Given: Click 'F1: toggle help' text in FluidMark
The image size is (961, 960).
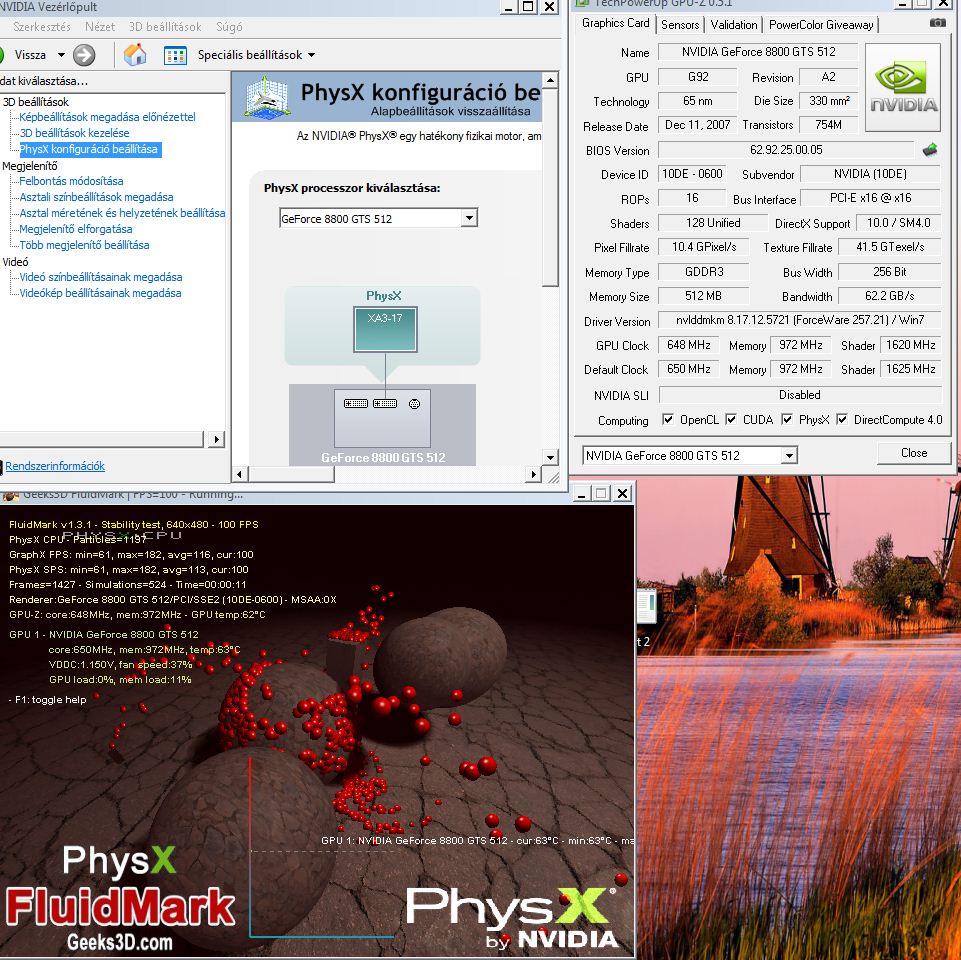Looking at the screenshot, I should click(50, 699).
